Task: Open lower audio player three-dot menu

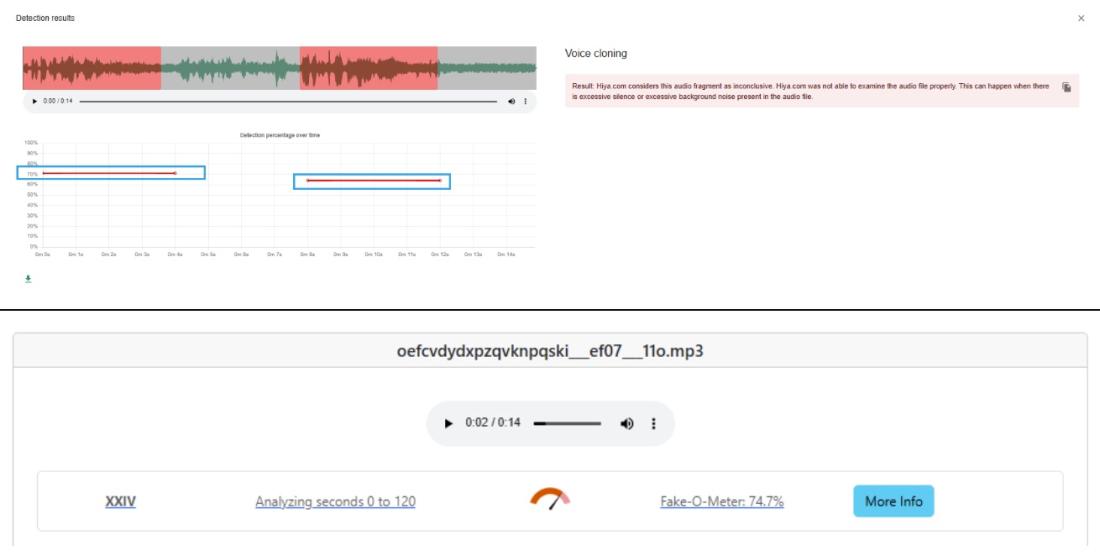Action: 654,424
